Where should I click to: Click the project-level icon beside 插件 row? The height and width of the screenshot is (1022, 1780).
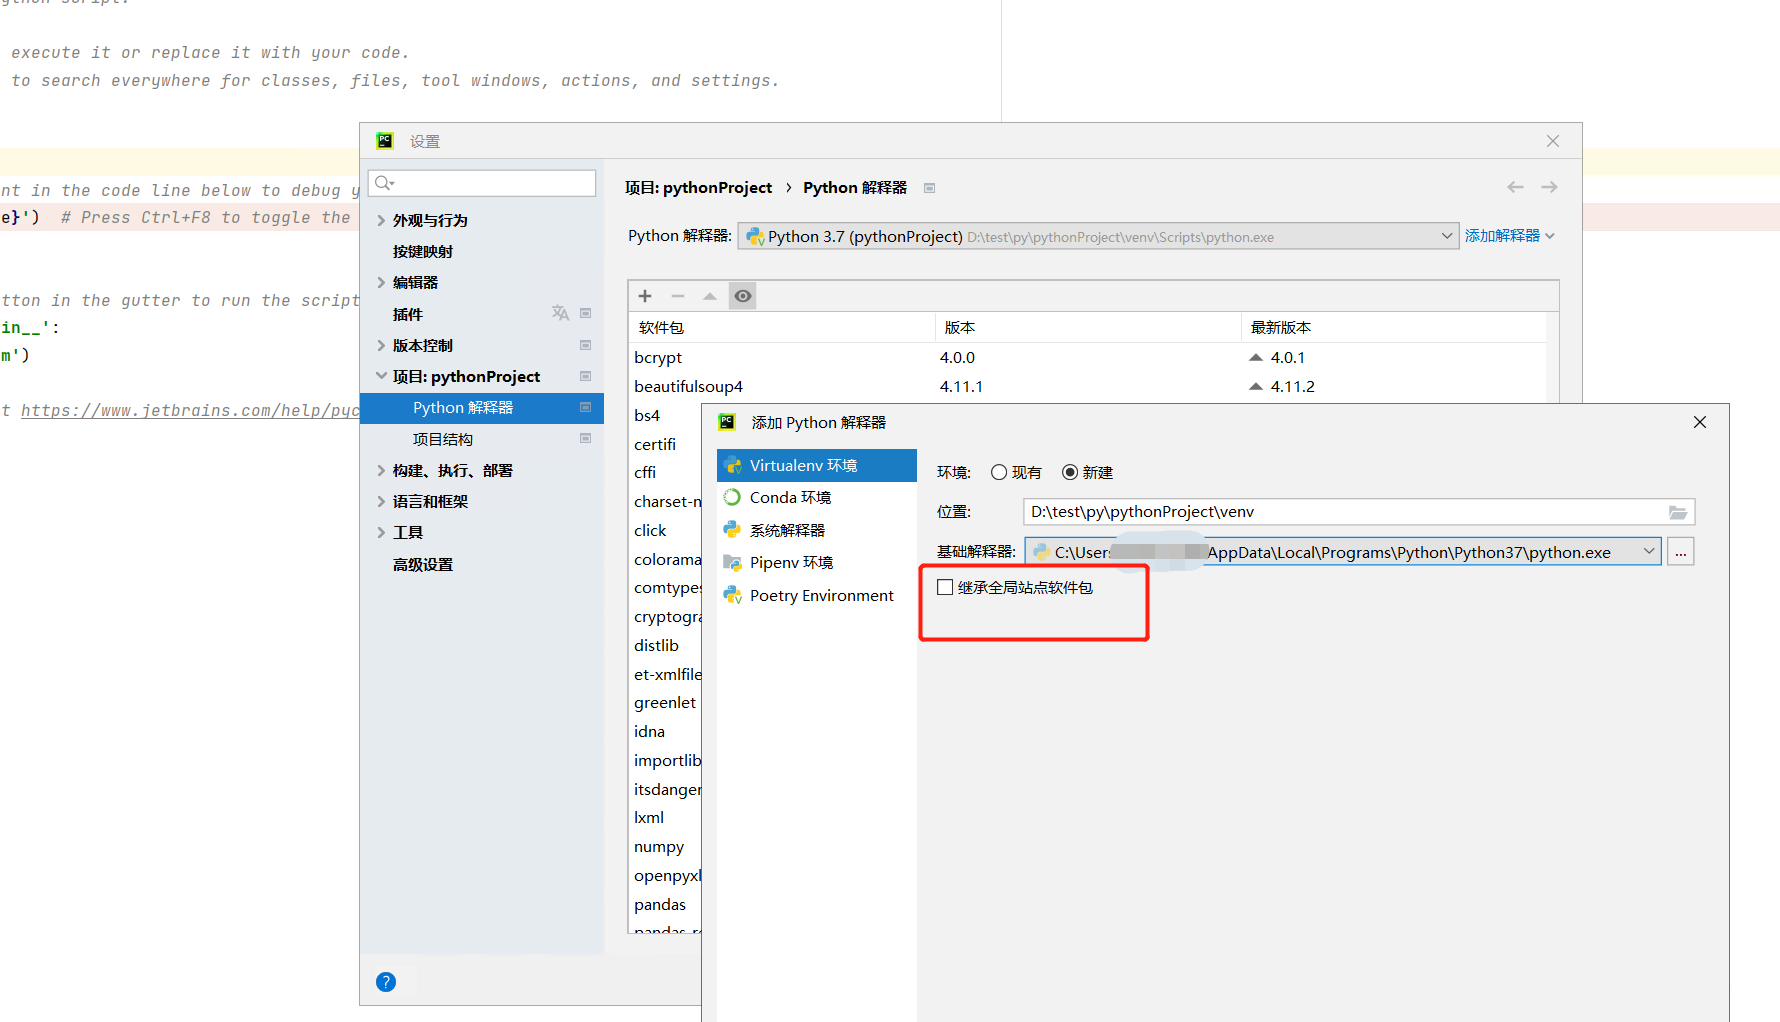(586, 313)
